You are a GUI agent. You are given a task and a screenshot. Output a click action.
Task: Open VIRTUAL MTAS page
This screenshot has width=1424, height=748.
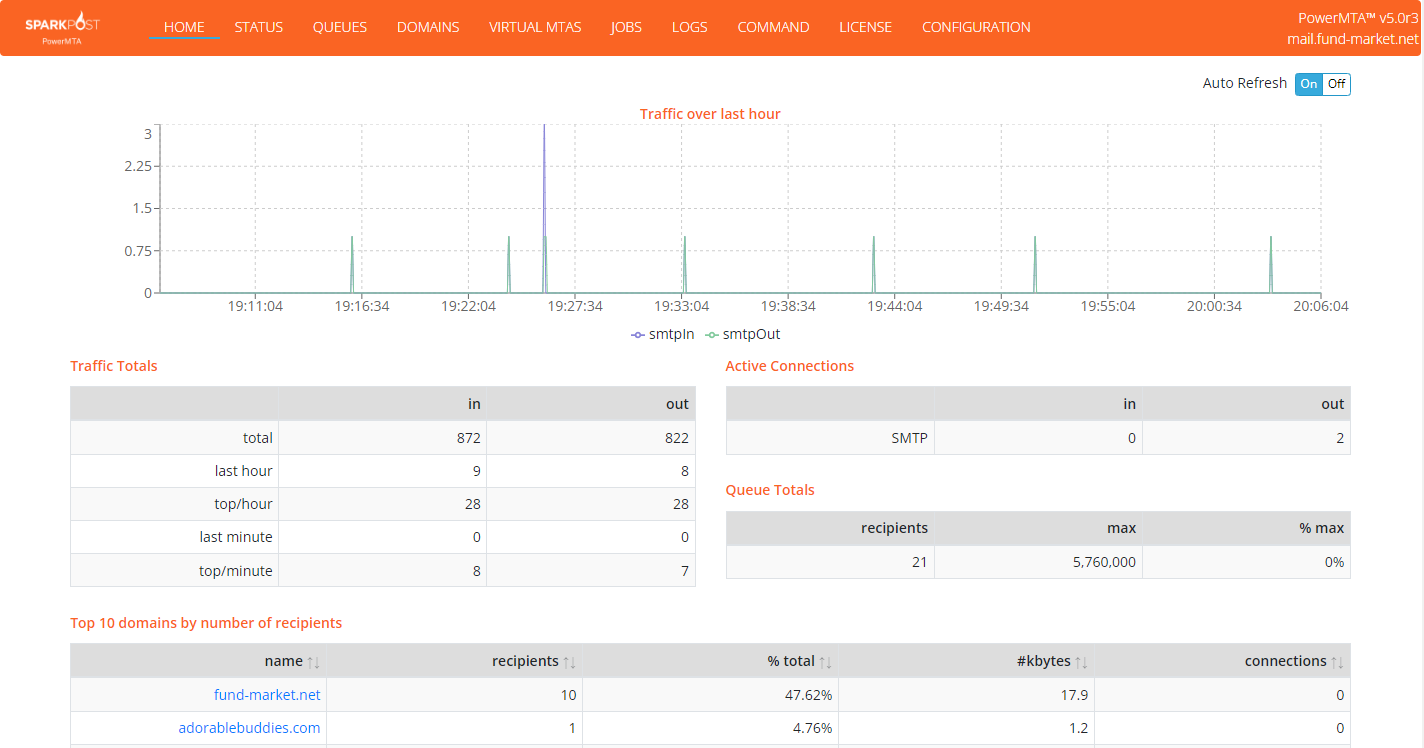(535, 28)
